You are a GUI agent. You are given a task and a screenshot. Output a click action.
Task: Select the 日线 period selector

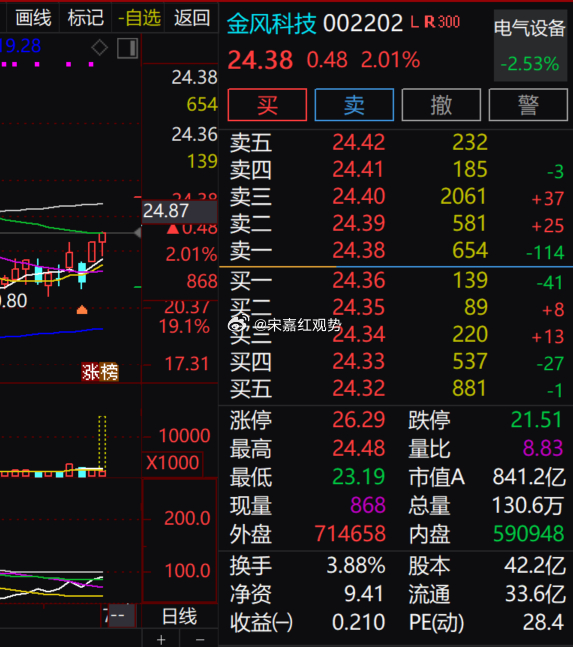click(179, 616)
